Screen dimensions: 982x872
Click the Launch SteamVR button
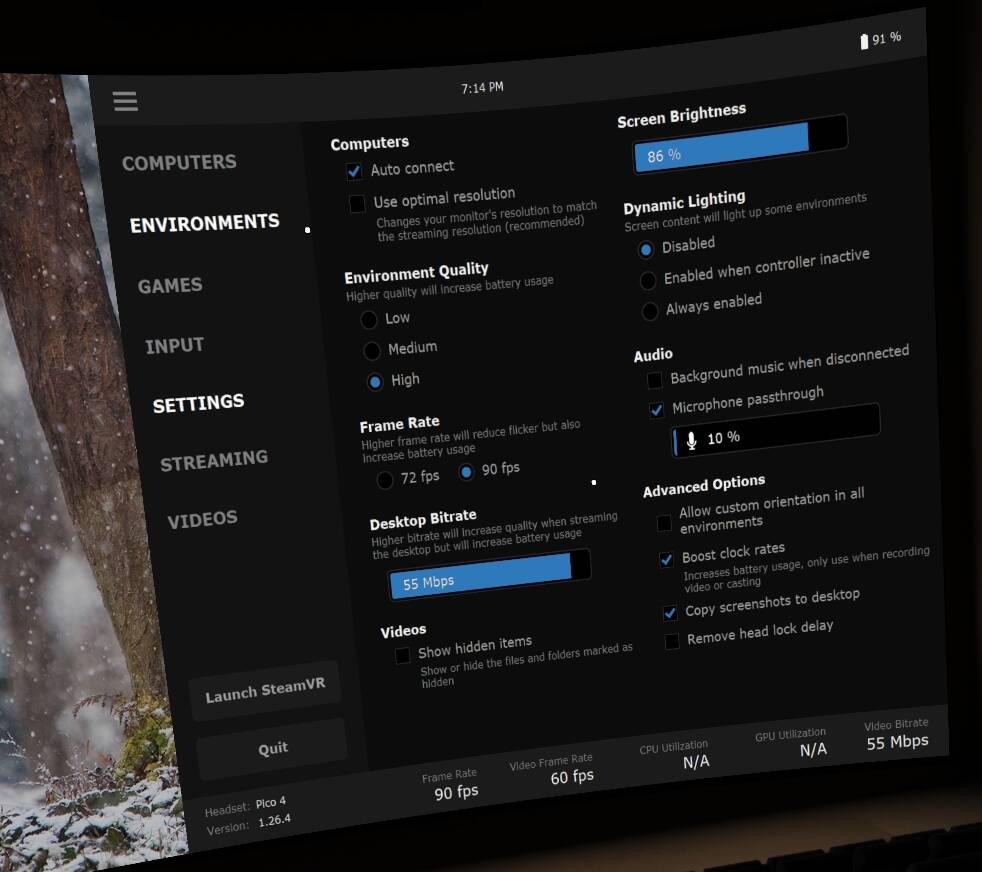264,691
